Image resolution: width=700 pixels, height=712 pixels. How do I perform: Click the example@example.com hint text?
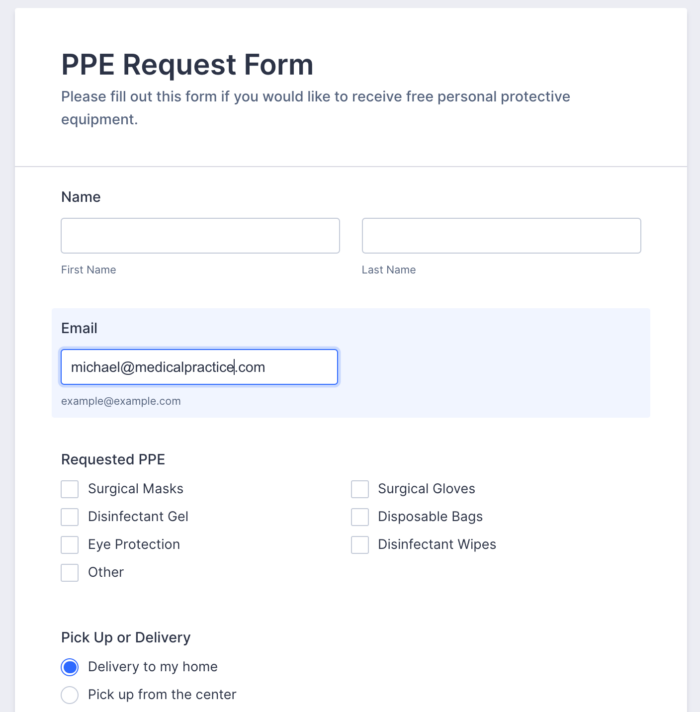click(121, 401)
